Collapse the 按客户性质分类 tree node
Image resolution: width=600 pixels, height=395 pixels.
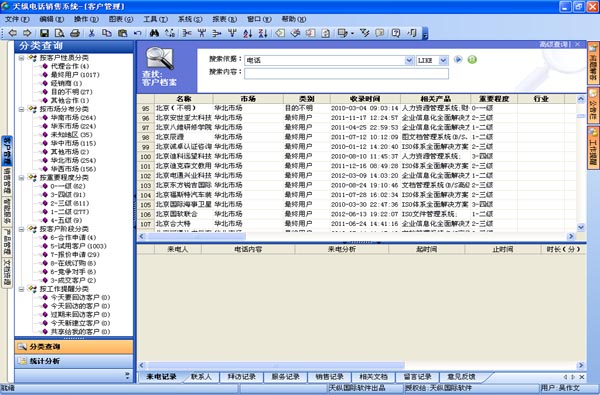click(x=21, y=58)
